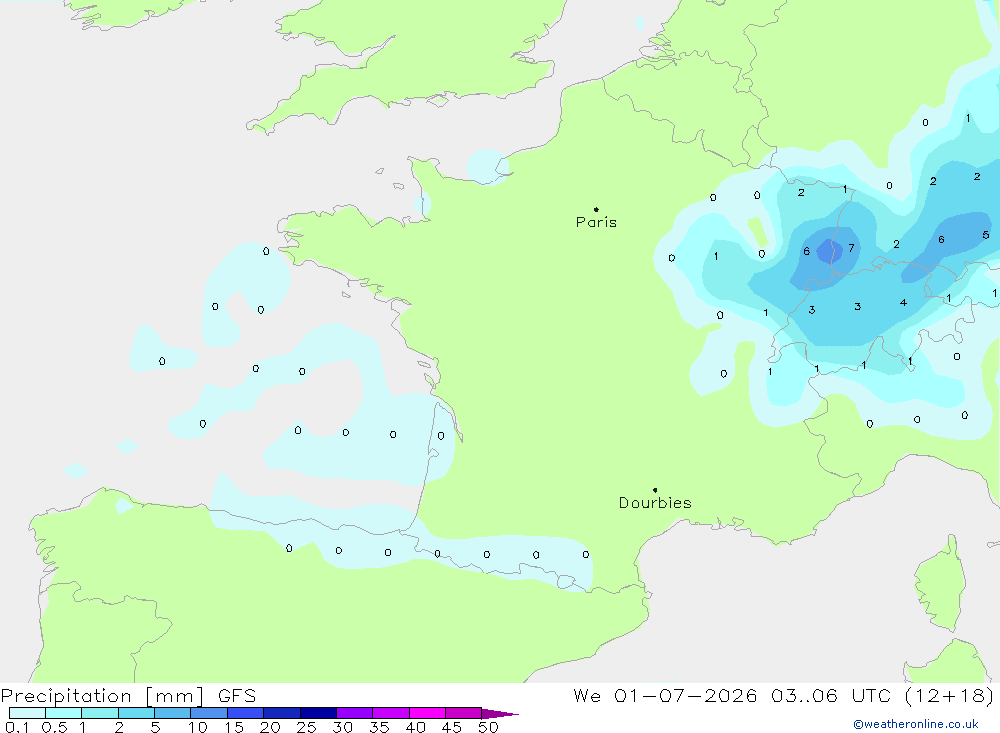
Task: Pick the 25–30 mm legend swatch
Action: coord(318,713)
